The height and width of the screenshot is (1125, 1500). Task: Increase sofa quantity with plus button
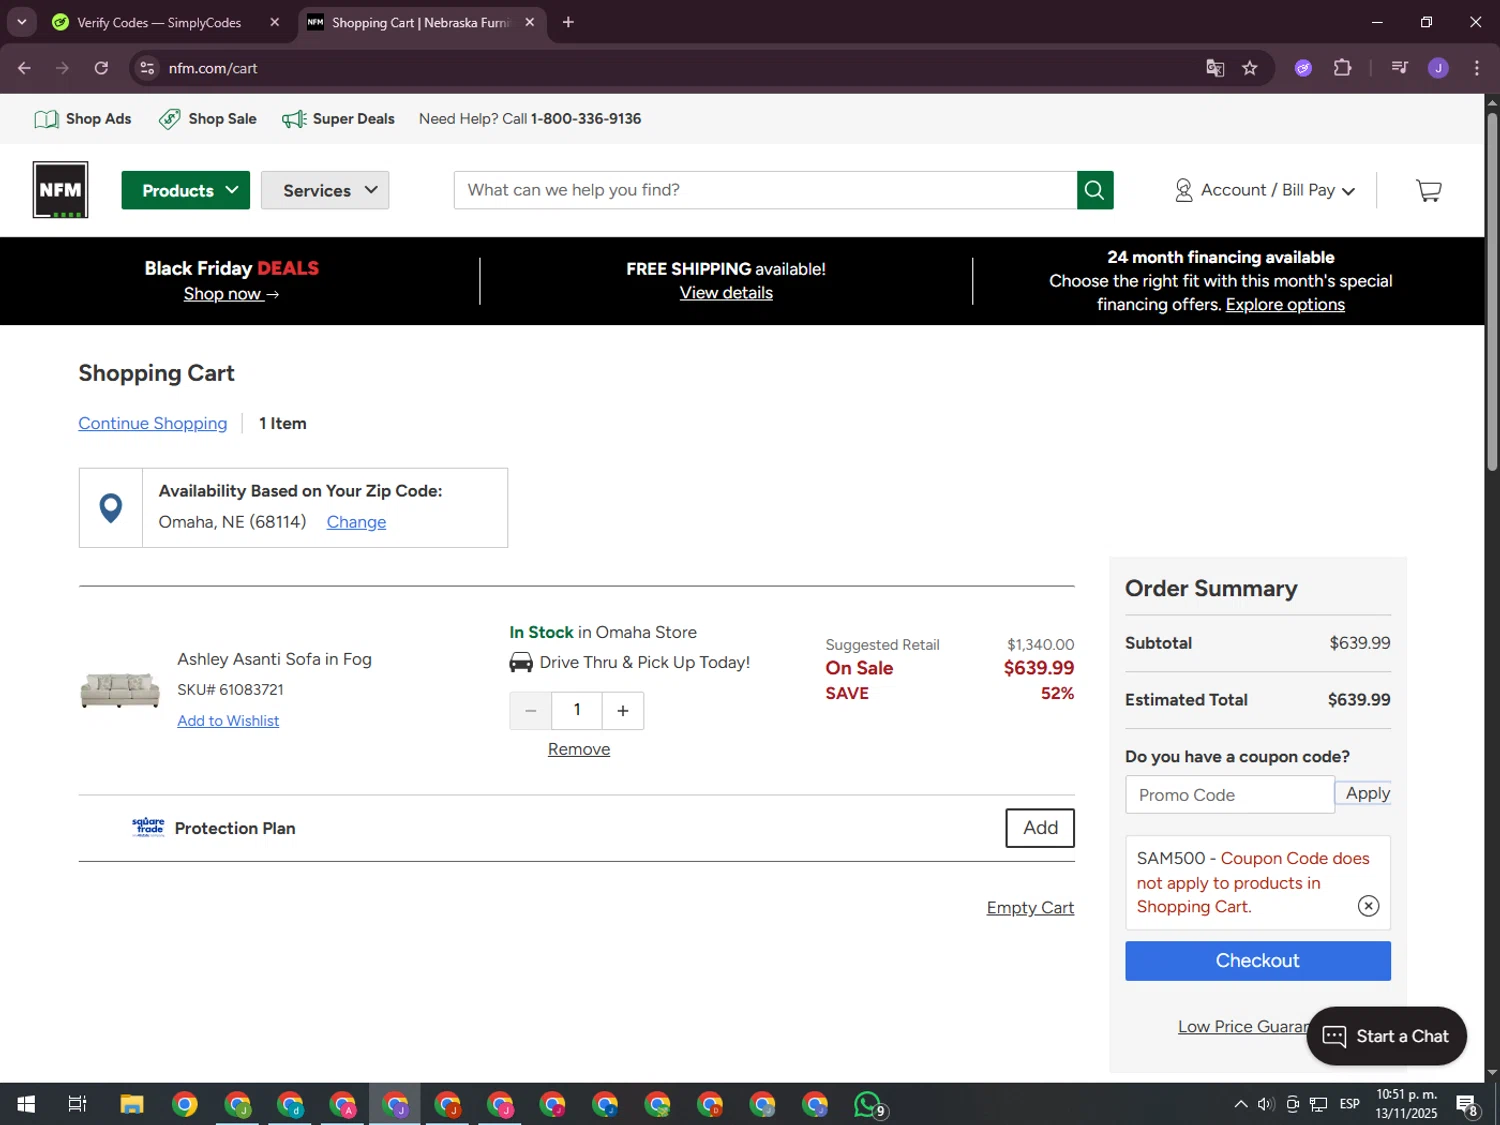click(x=623, y=711)
